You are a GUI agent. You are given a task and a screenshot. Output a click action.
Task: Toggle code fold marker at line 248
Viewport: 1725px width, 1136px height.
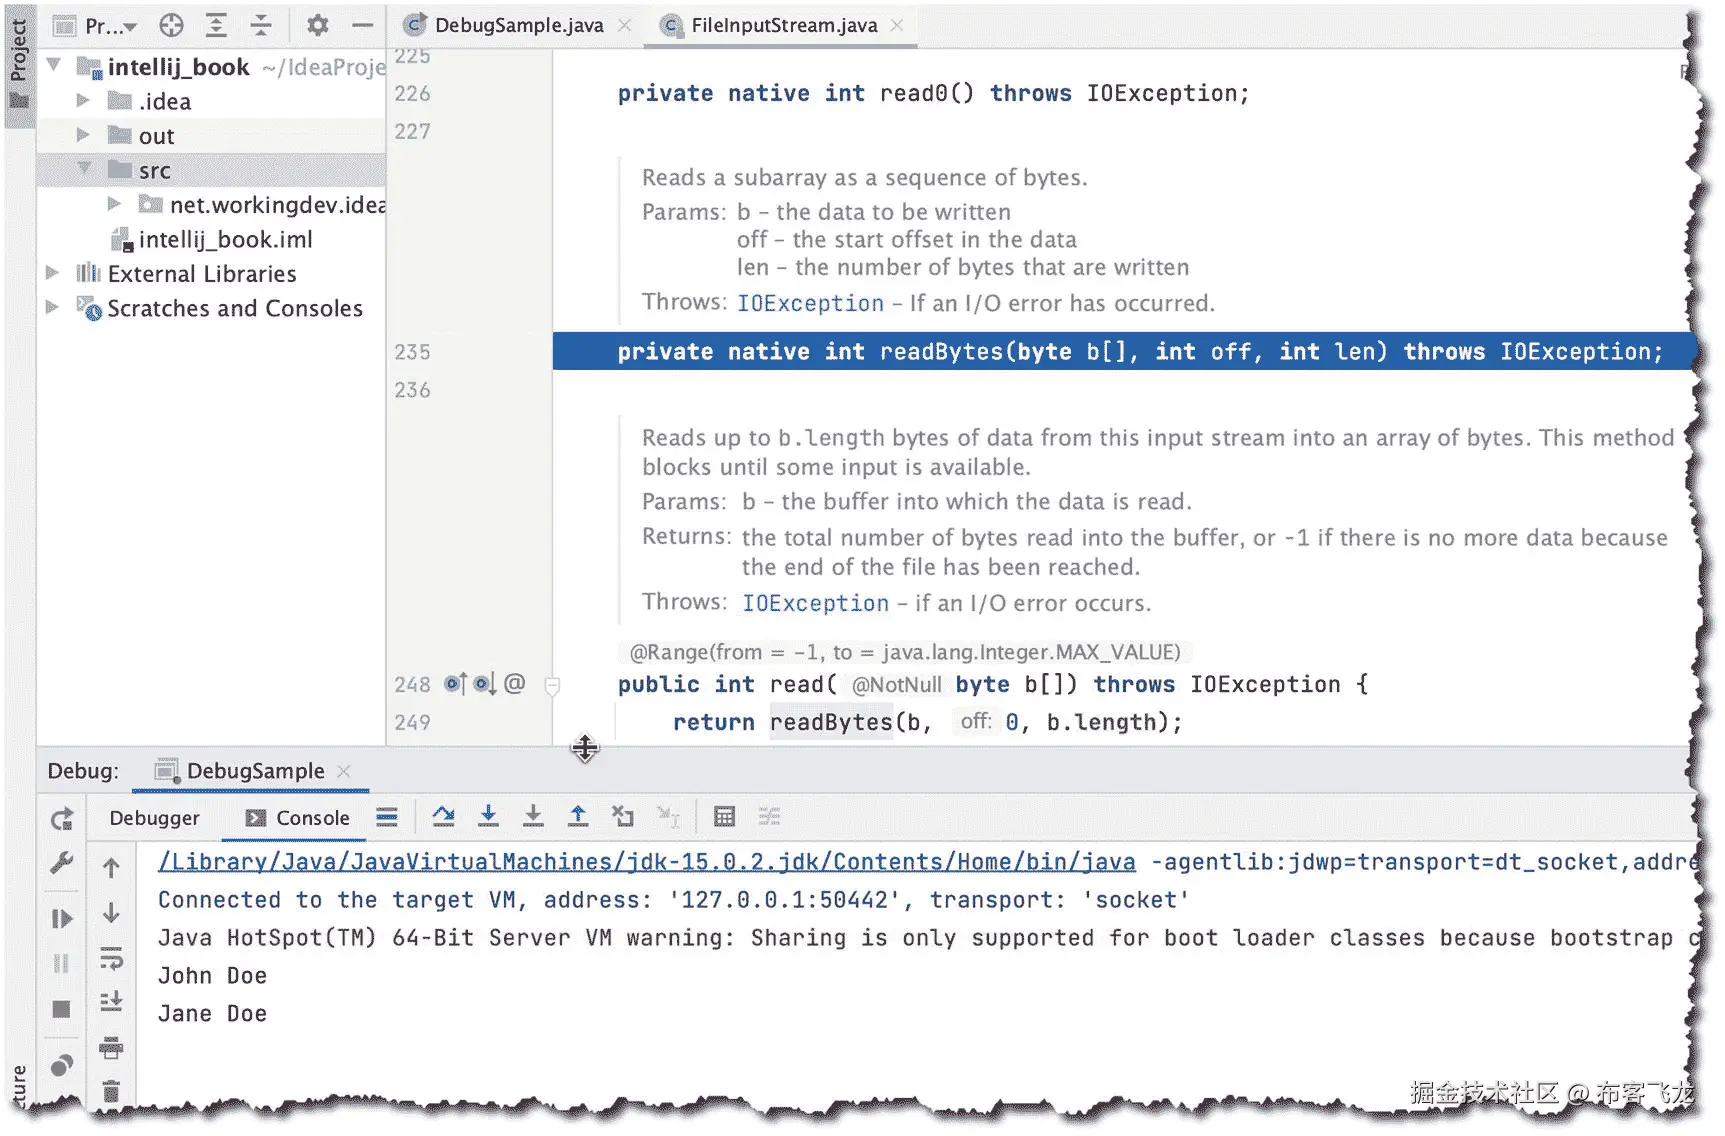pyautogui.click(x=552, y=685)
